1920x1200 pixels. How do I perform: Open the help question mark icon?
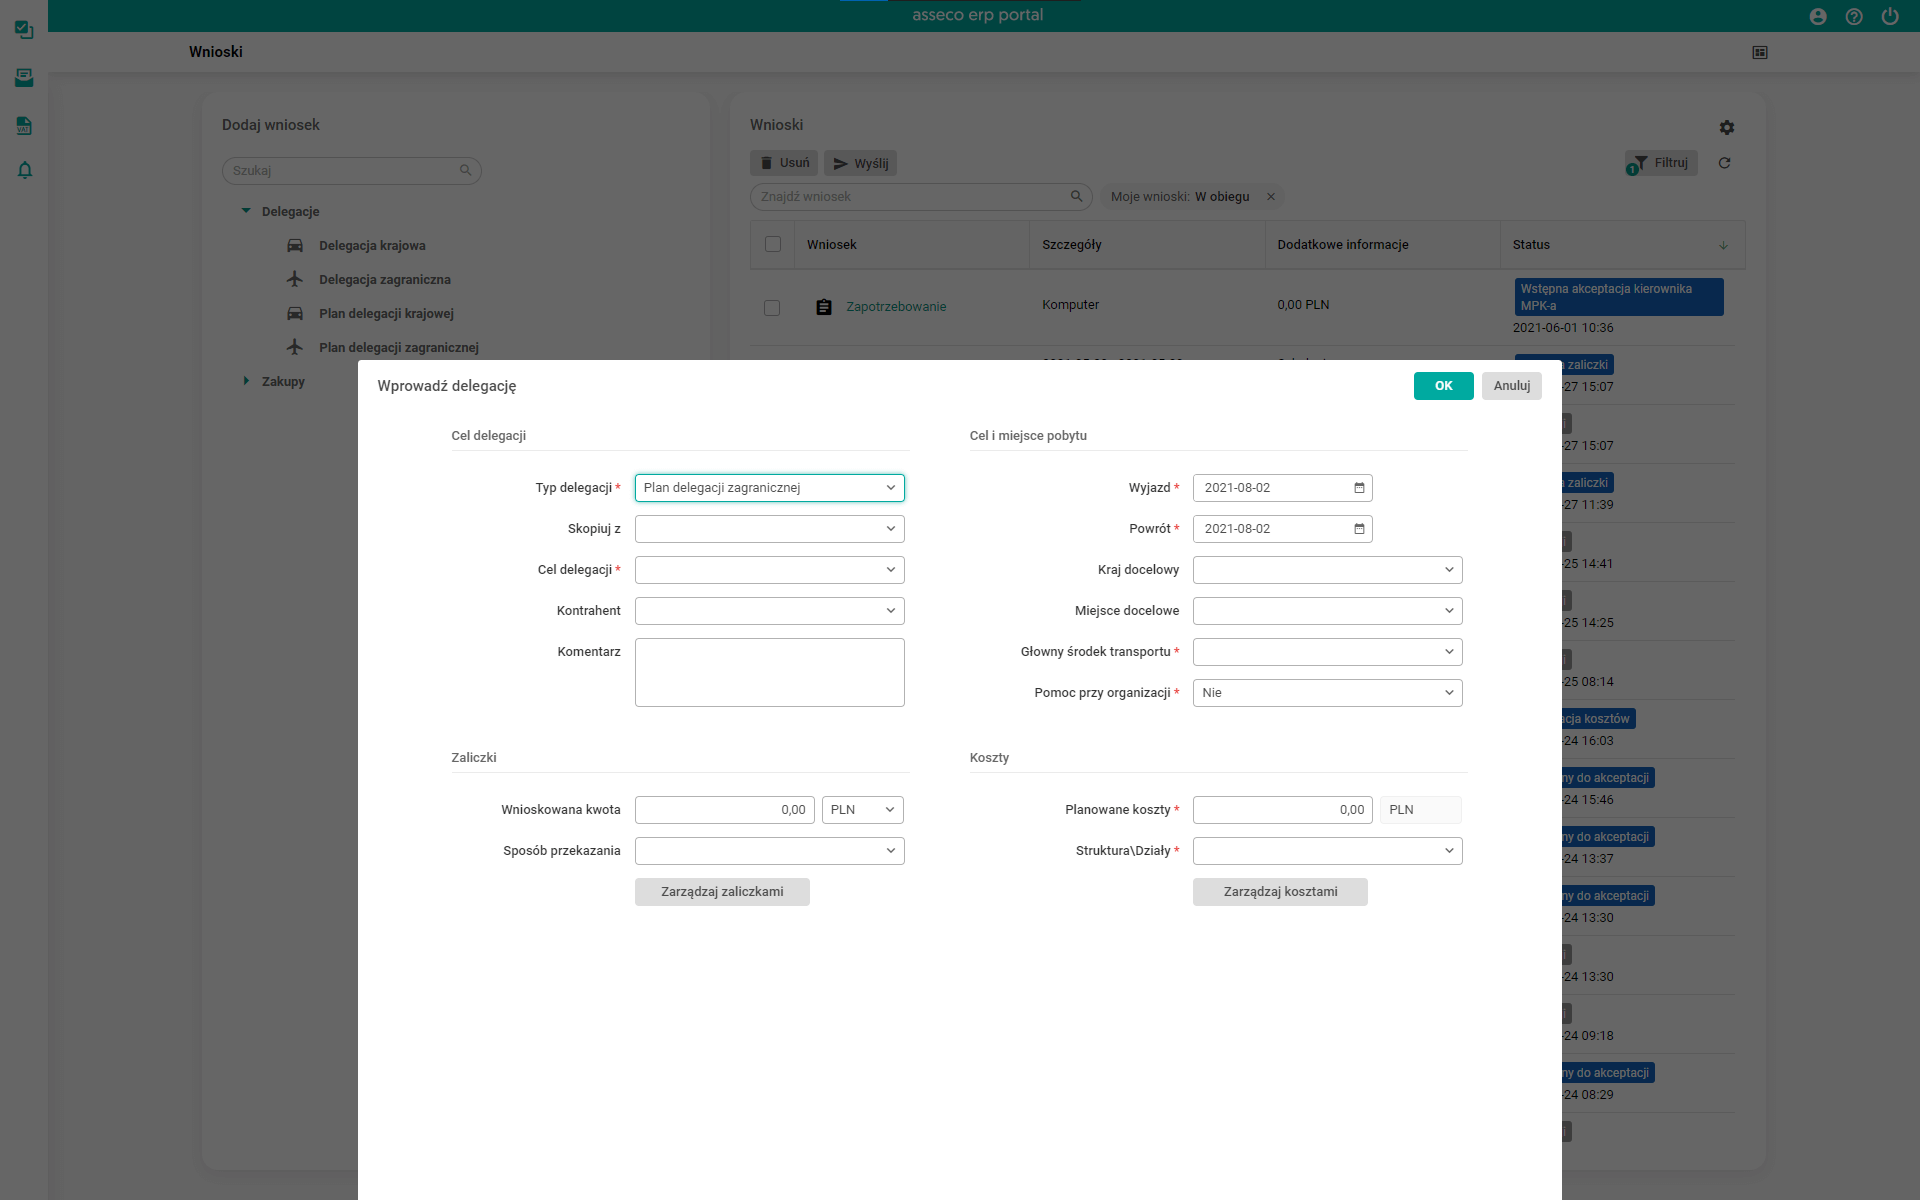1854,16
